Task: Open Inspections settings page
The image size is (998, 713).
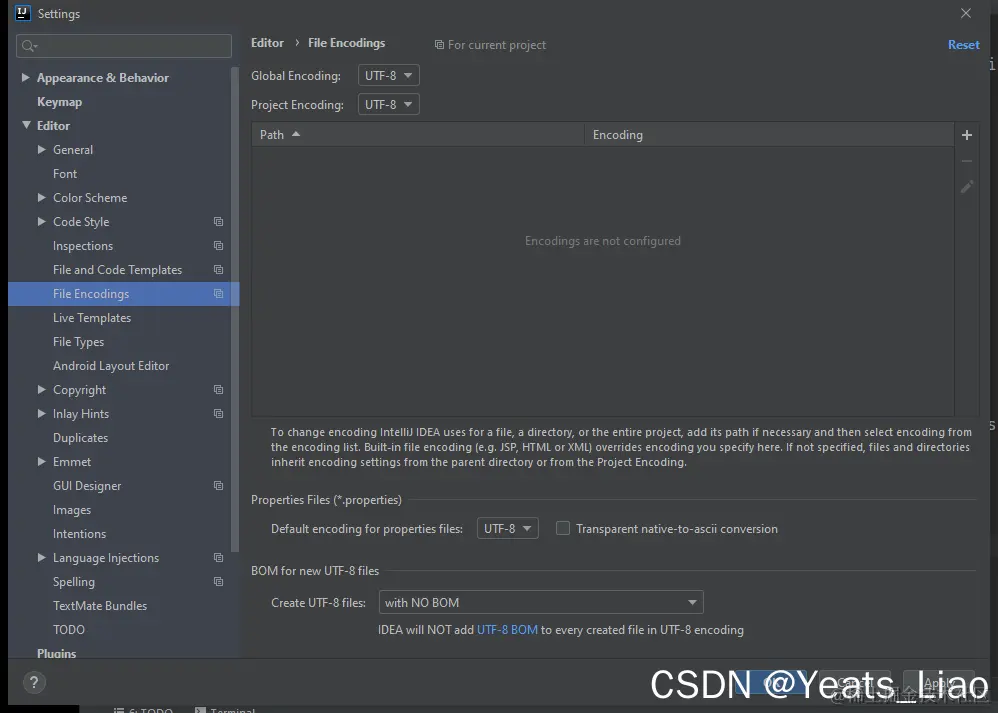Action: pyautogui.click(x=83, y=246)
